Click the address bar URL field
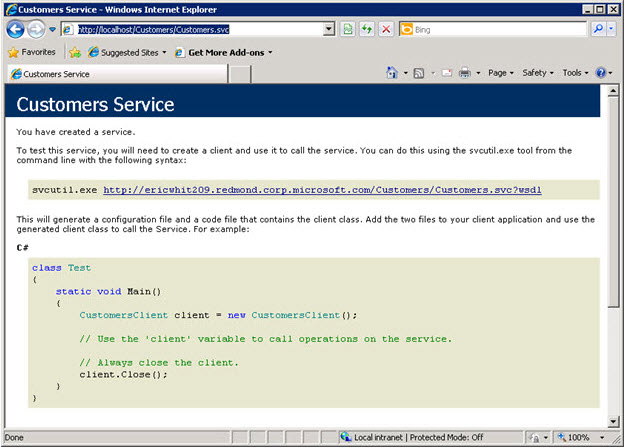 coord(193,29)
